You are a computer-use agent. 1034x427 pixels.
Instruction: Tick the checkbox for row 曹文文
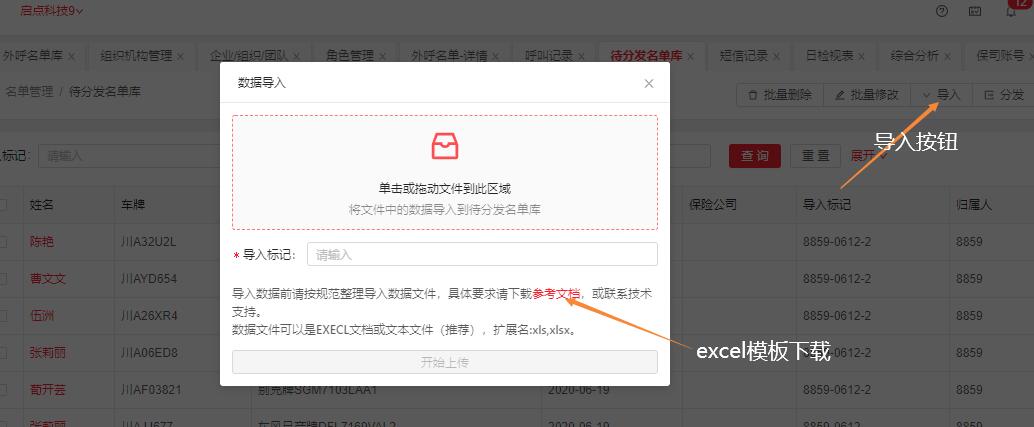3,279
